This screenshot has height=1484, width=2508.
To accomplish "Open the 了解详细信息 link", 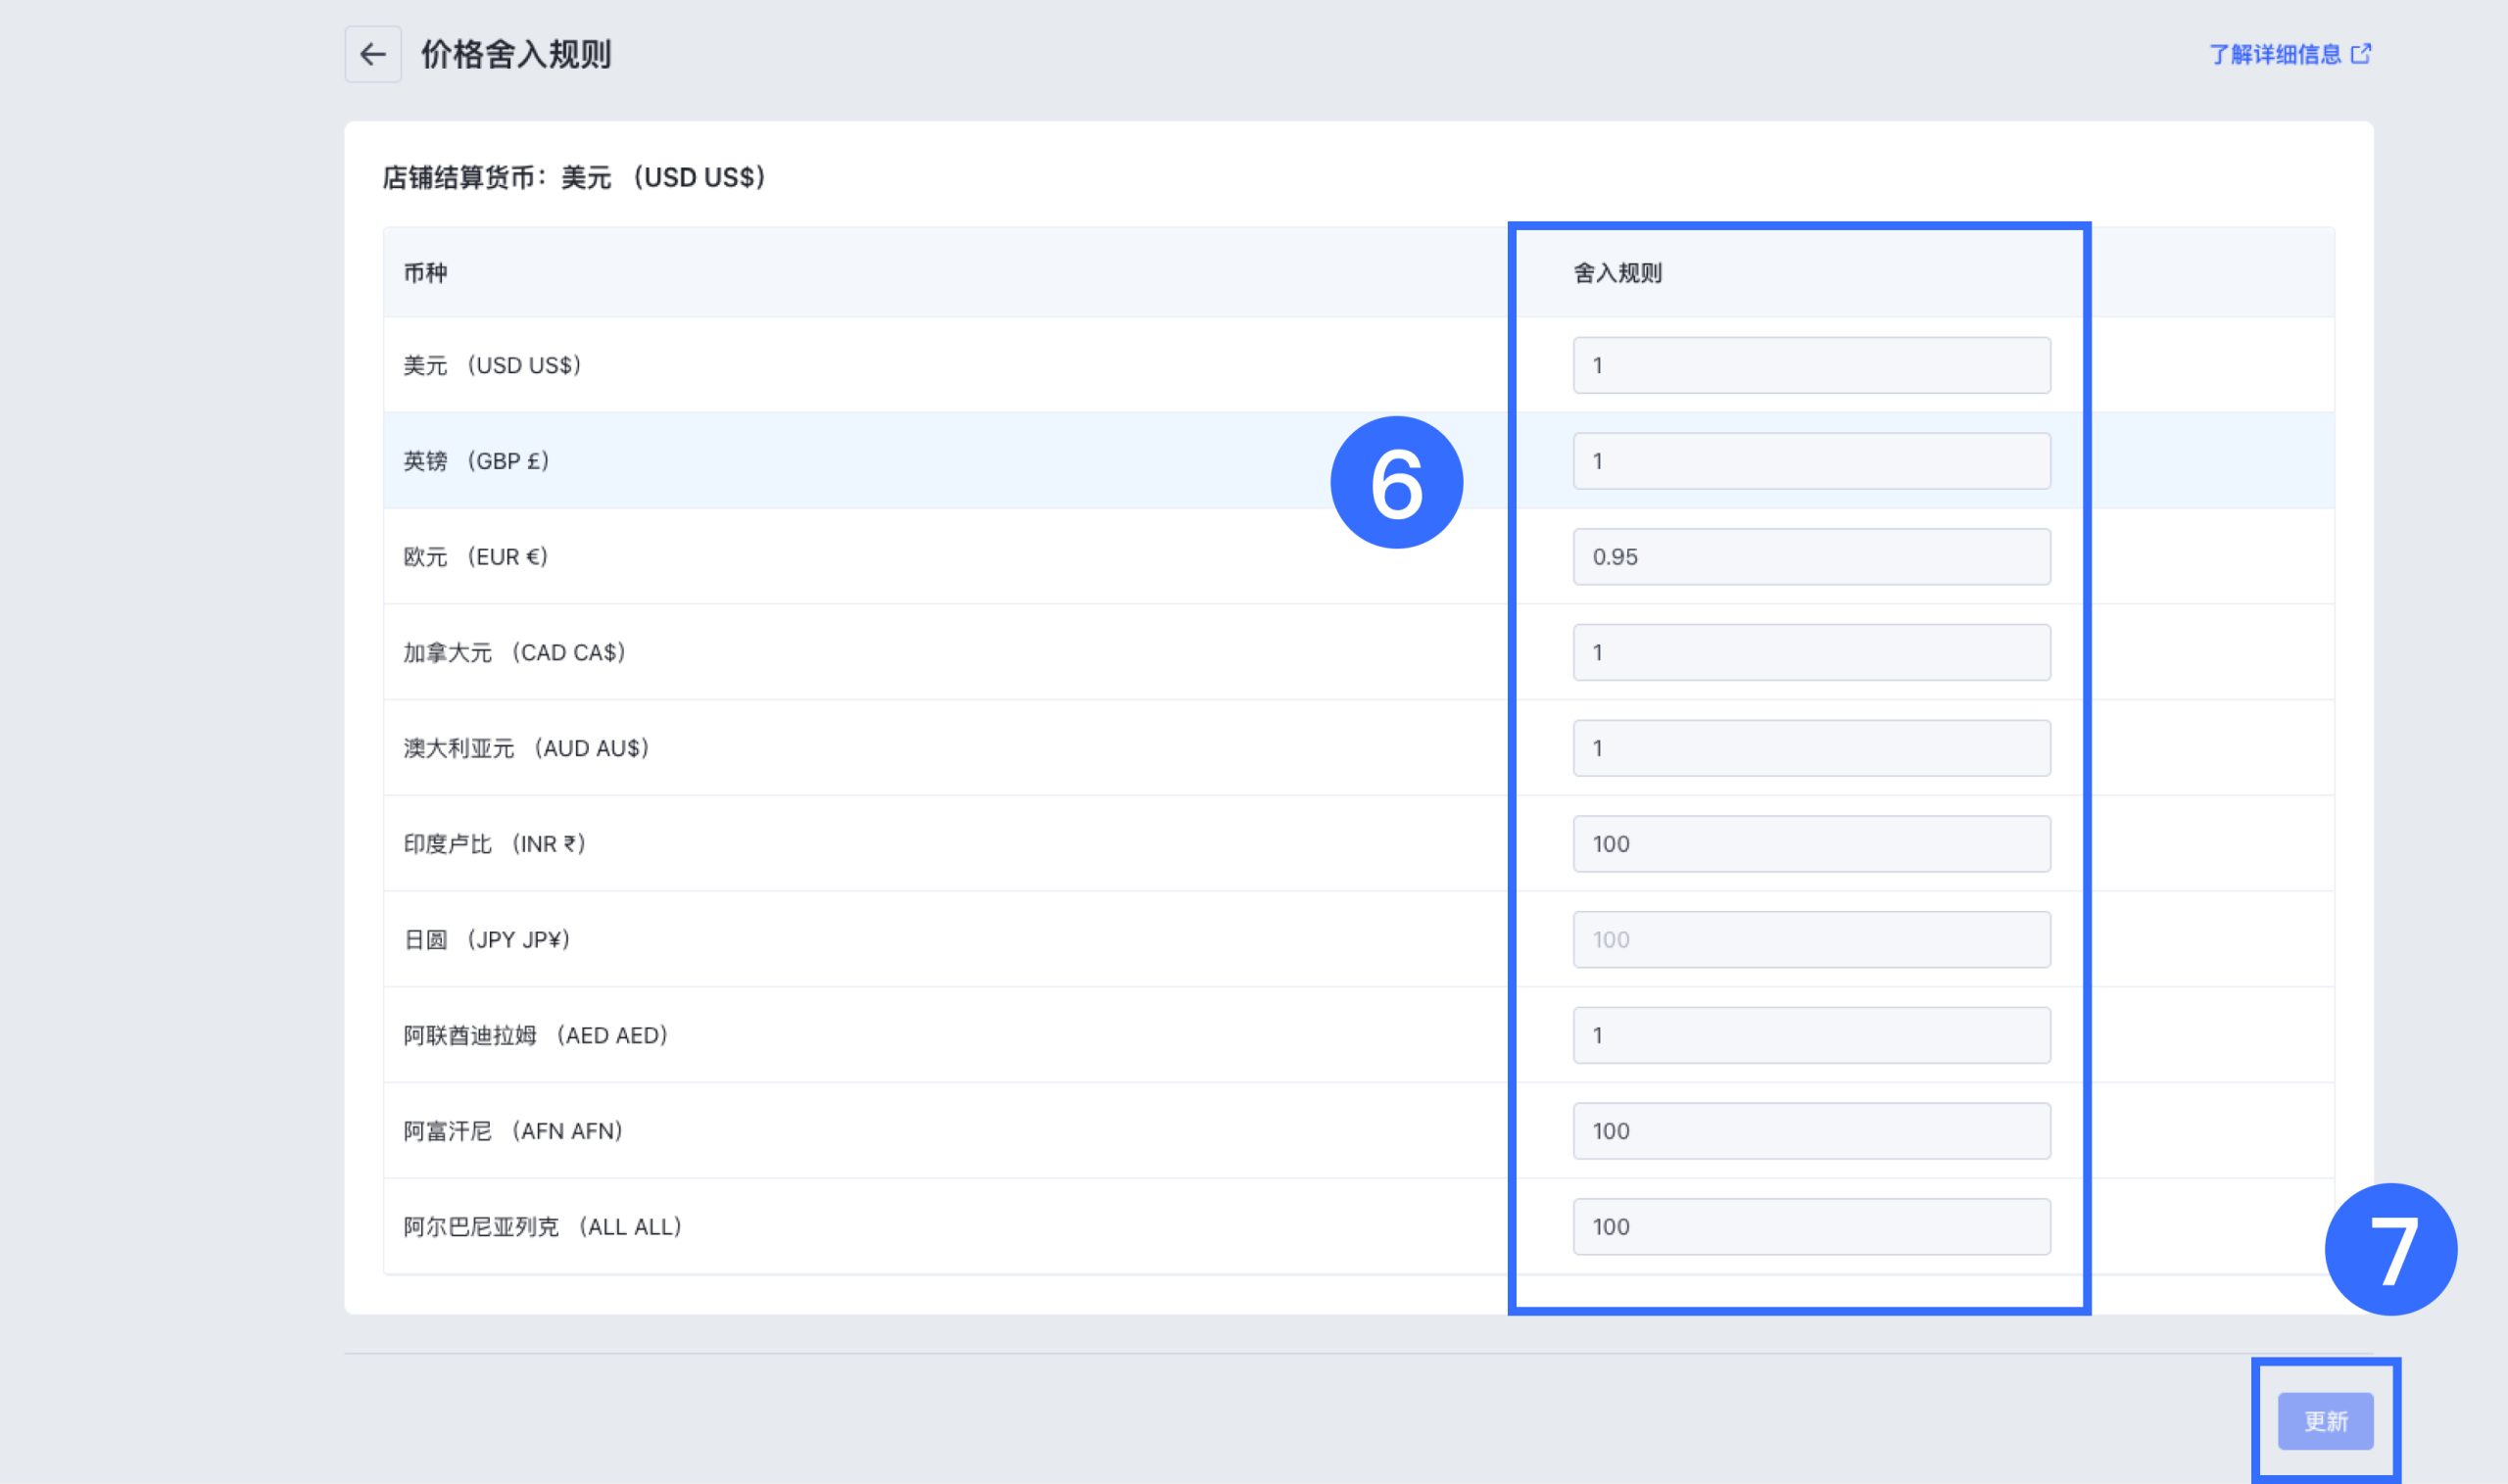I will 2274,54.
